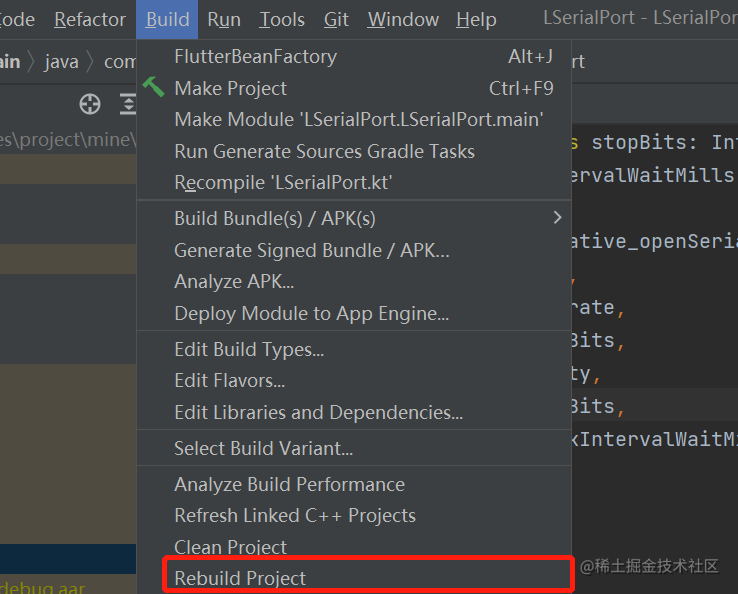The image size is (738, 594).
Task: Choose Analyze APK...
Action: (x=354, y=281)
